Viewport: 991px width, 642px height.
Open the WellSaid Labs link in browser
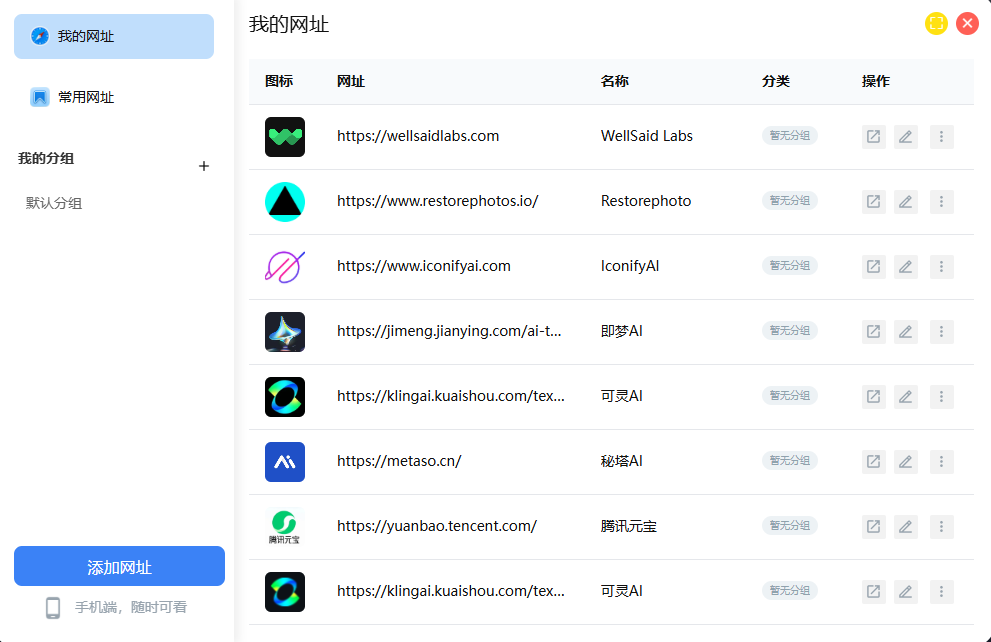pos(873,137)
